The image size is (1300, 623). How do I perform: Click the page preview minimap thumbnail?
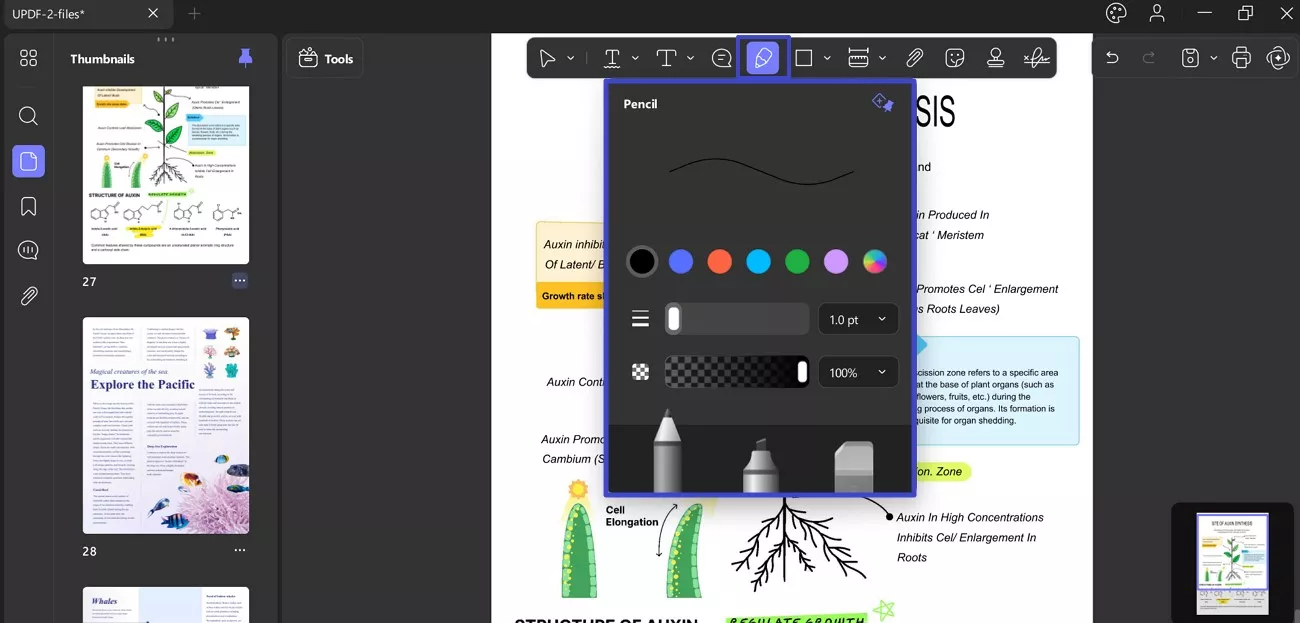point(1232,563)
